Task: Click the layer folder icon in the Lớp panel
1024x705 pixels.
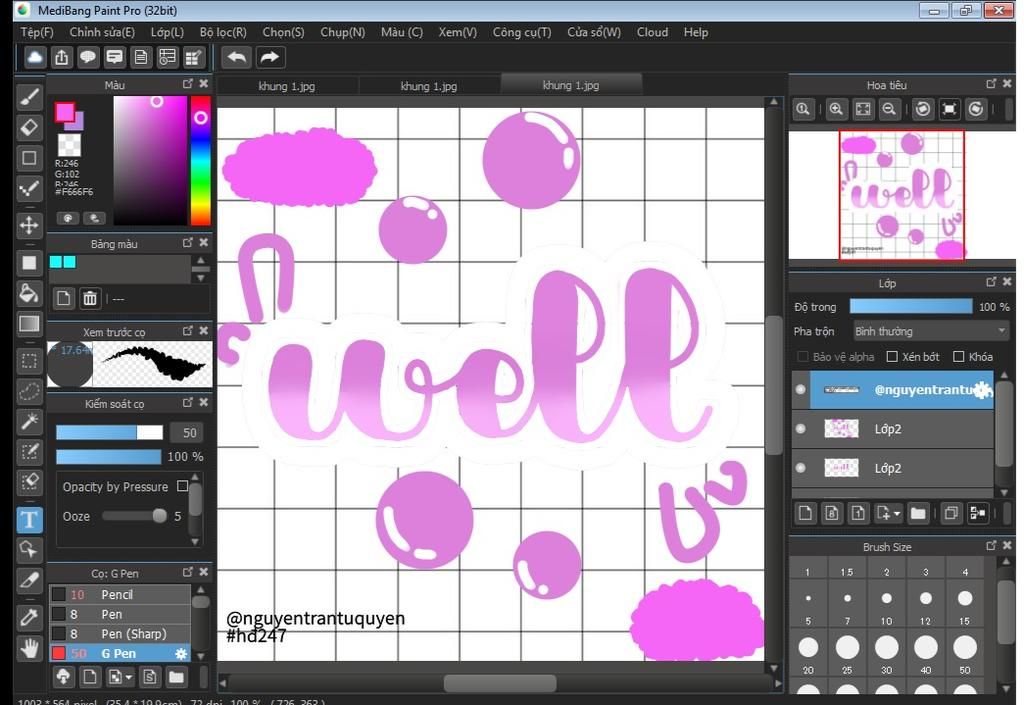Action: pos(918,513)
